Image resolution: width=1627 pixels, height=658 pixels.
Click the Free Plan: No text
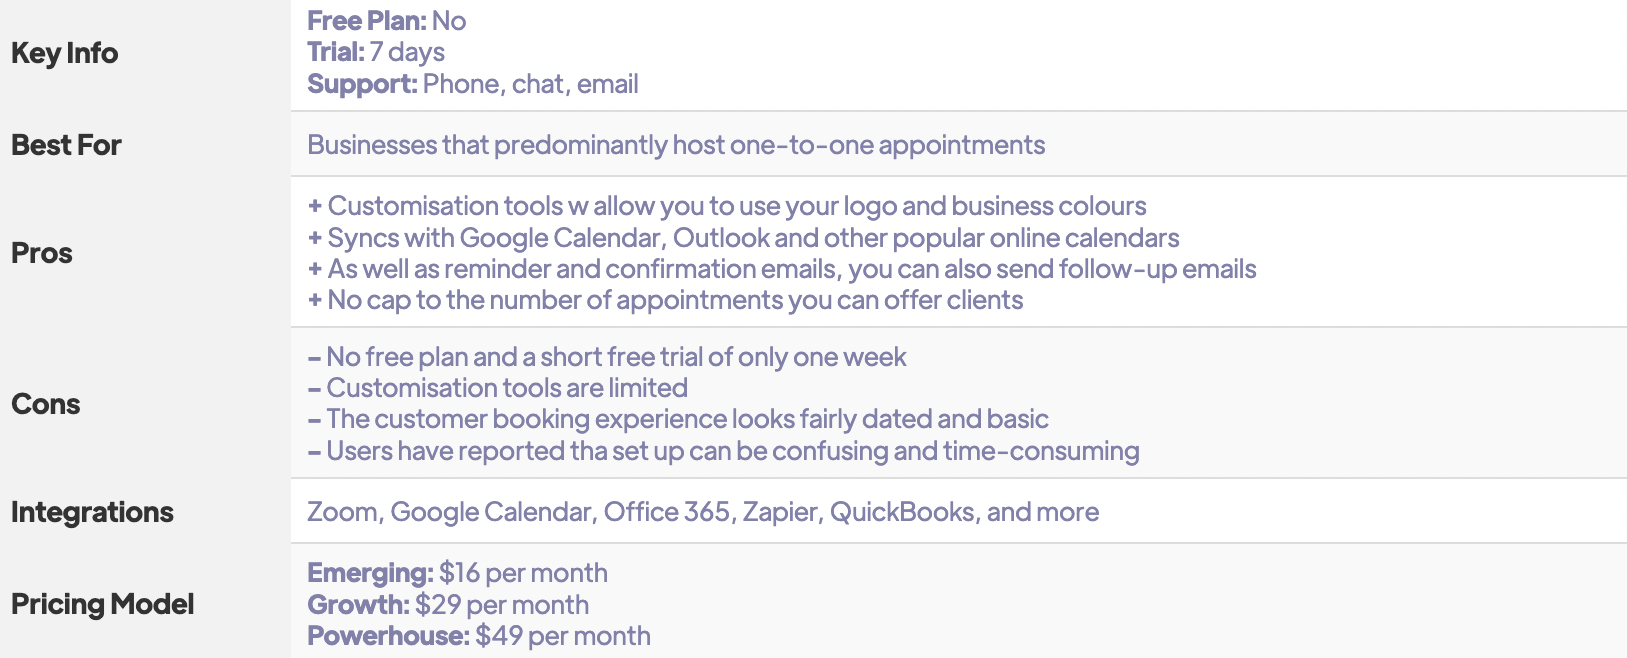387,21
